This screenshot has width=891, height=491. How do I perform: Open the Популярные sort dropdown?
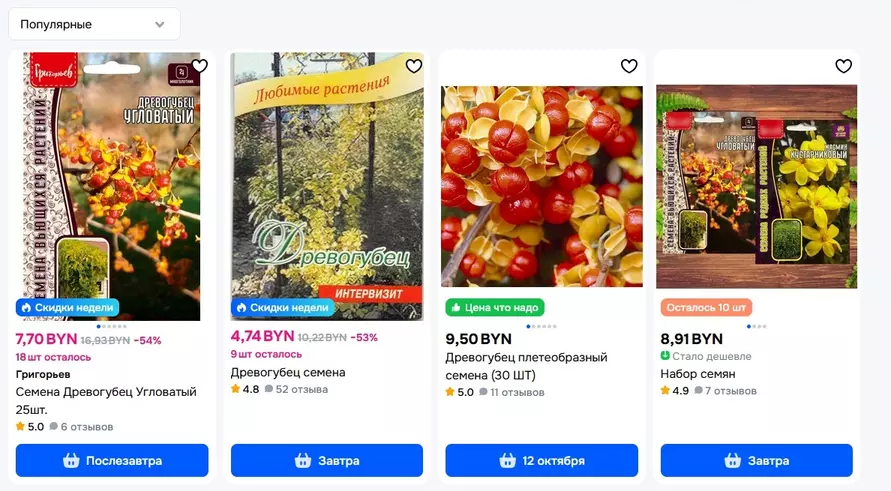pyautogui.click(x=93, y=24)
